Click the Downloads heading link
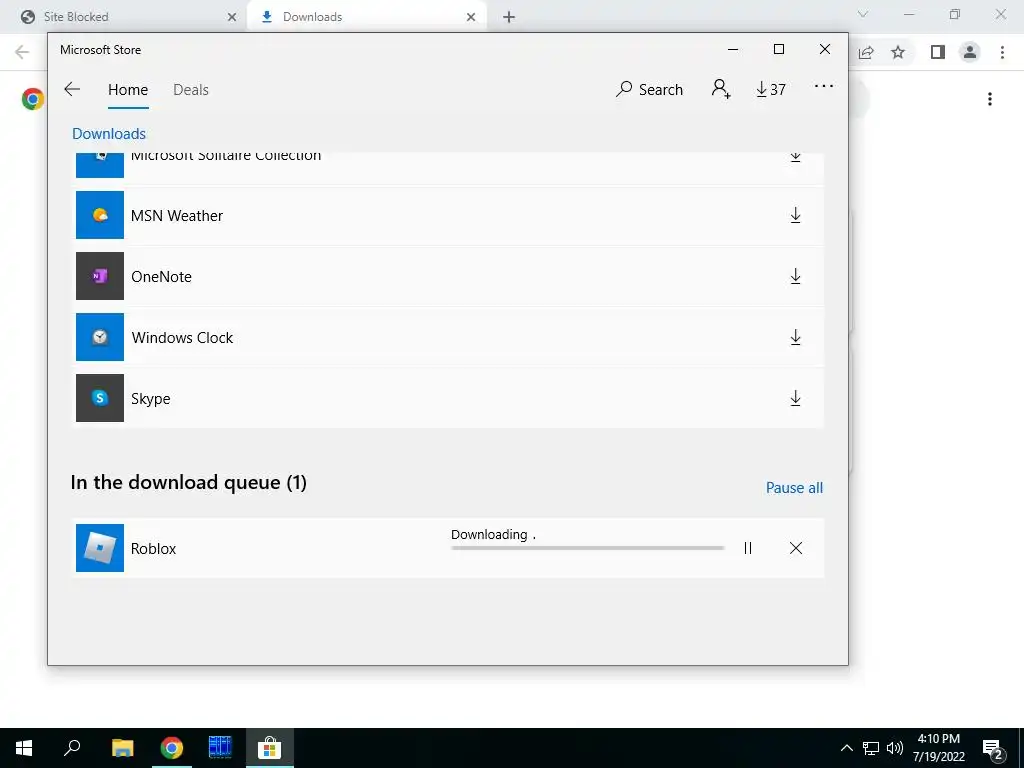 click(x=109, y=134)
